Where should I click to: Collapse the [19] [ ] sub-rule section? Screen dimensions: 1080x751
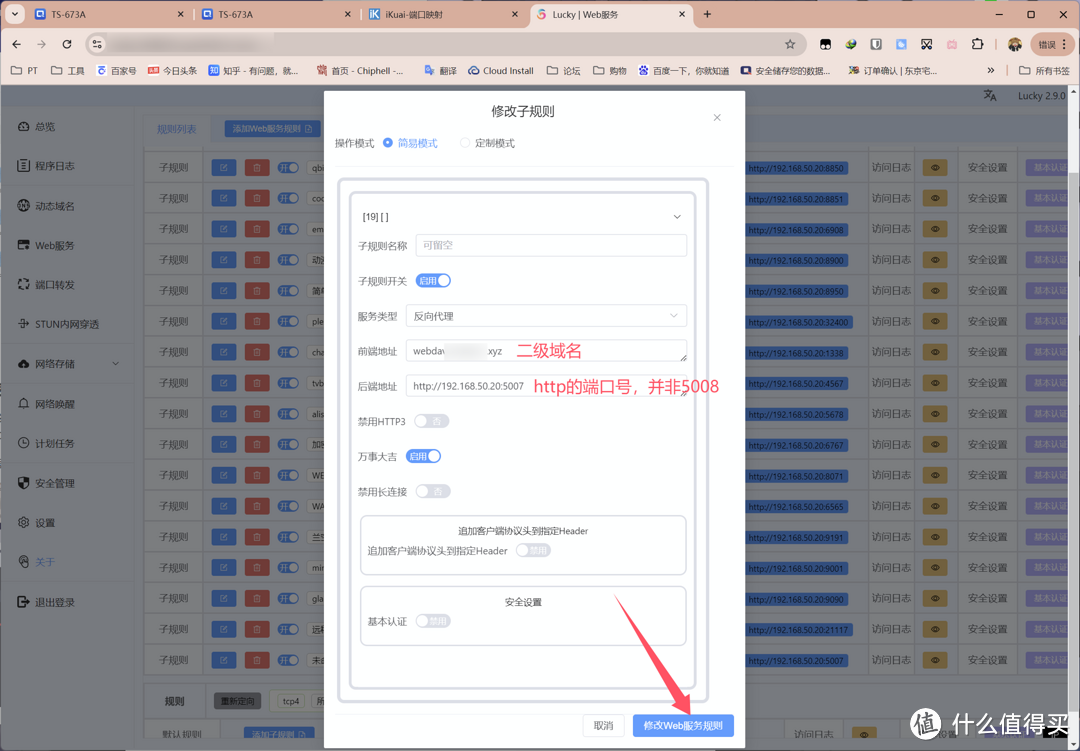pyautogui.click(x=676, y=217)
